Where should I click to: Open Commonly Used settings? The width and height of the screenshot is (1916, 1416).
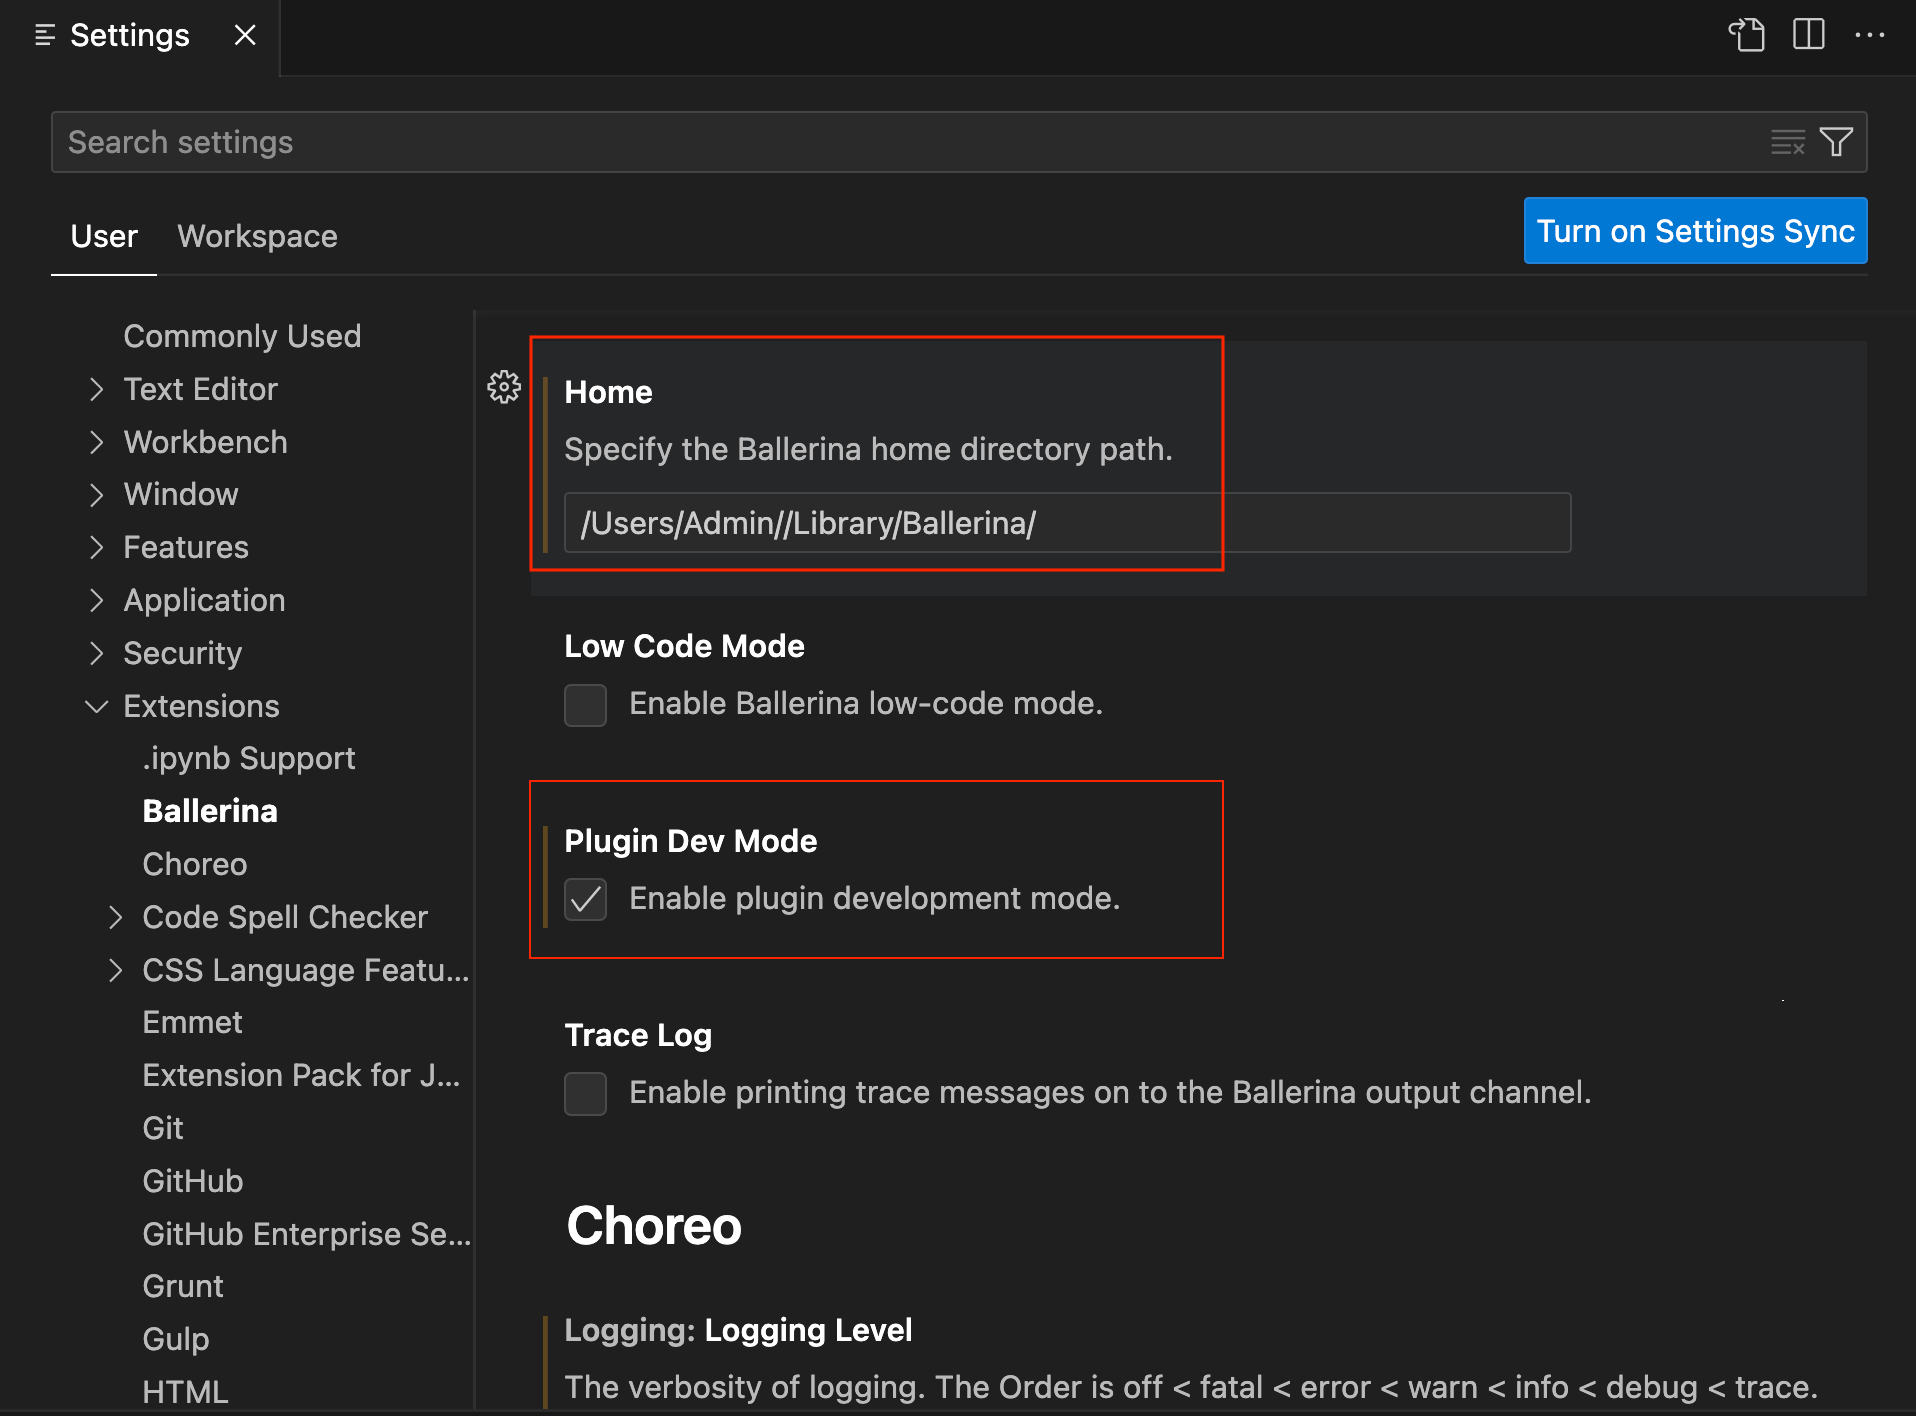[242, 336]
